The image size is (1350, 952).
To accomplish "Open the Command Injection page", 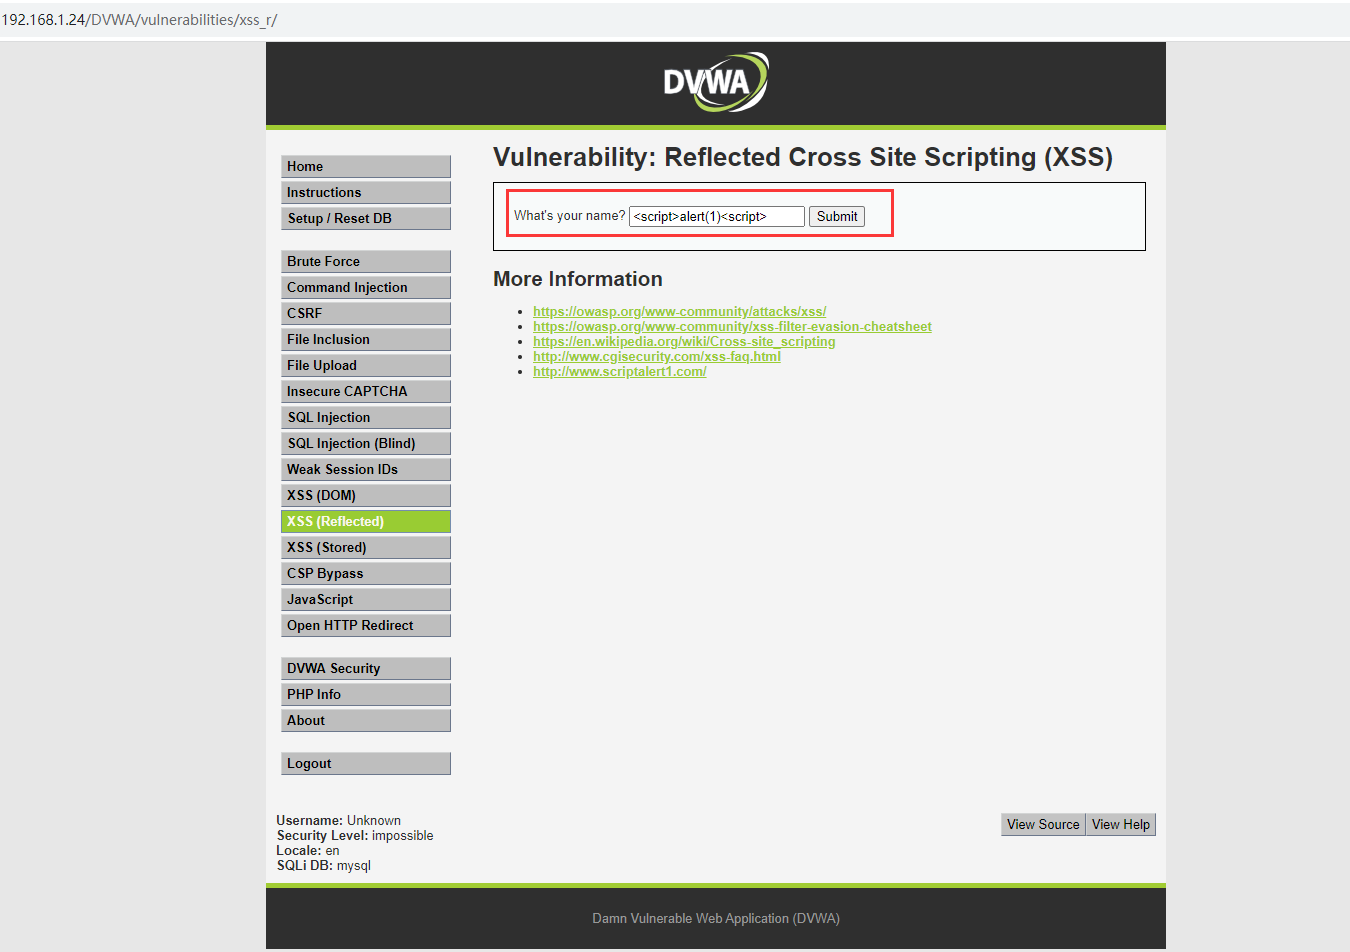I will click(x=365, y=287).
